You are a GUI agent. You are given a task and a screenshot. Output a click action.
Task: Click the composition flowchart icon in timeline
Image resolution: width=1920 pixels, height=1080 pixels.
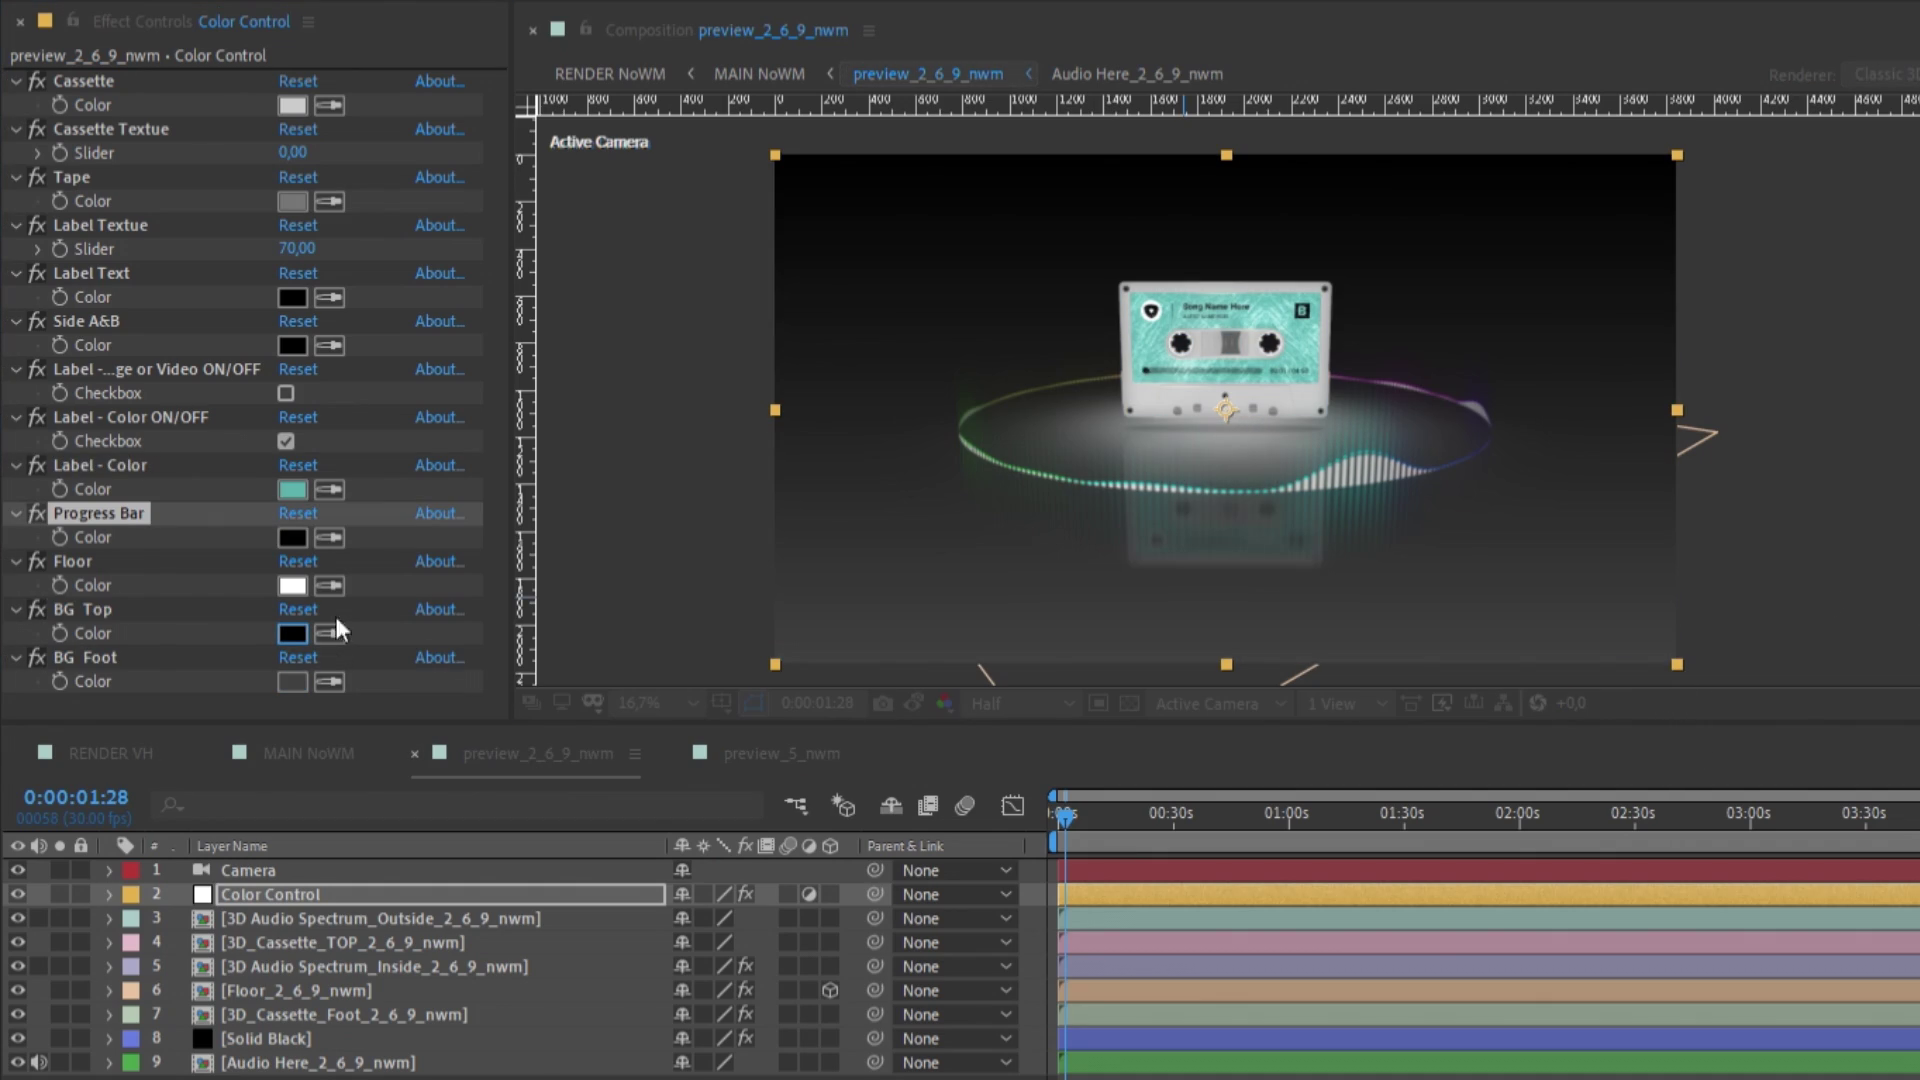point(796,806)
